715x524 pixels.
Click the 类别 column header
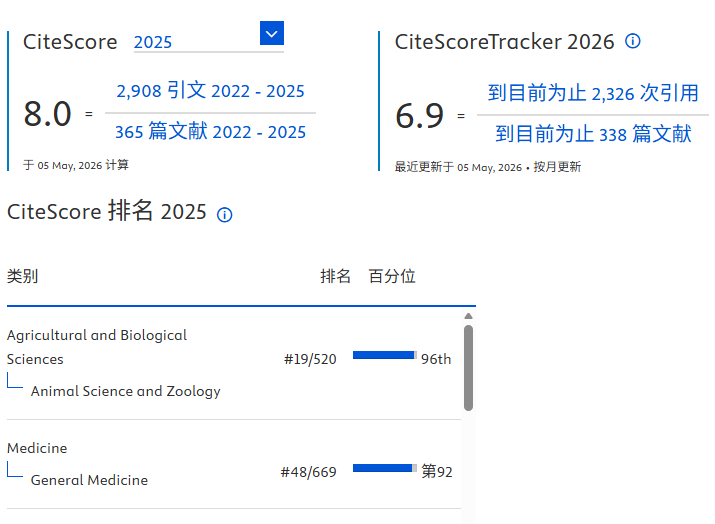(x=22, y=276)
